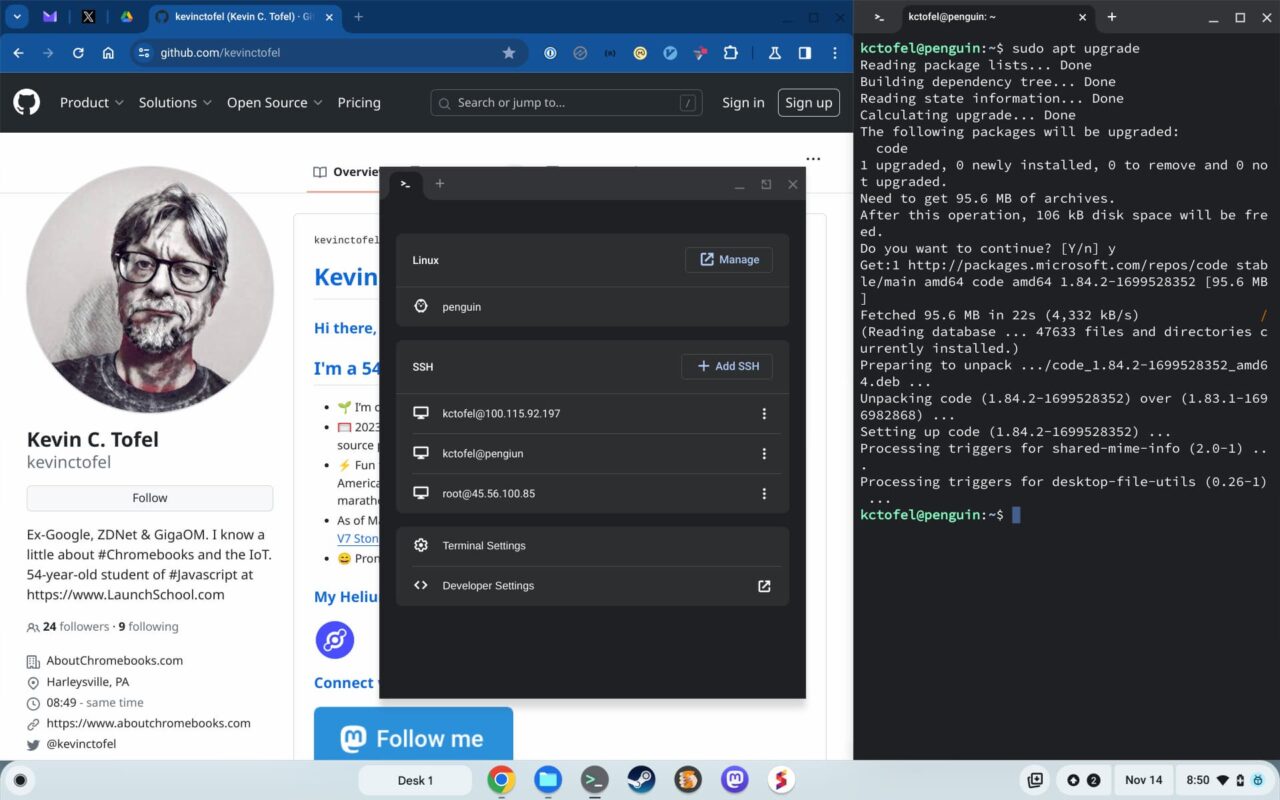
Task: Open the 1Password extension icon
Action: tap(550, 53)
